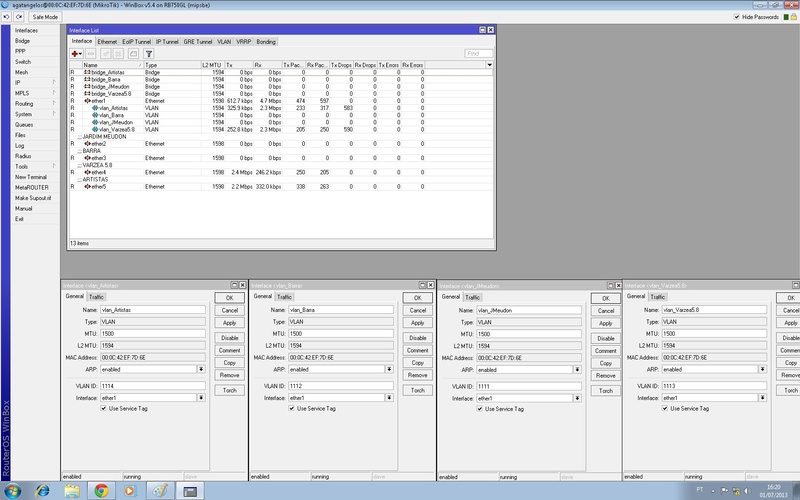
Task: Open the ARP dropdown in vlan_JMeudon window
Action: 577,370
